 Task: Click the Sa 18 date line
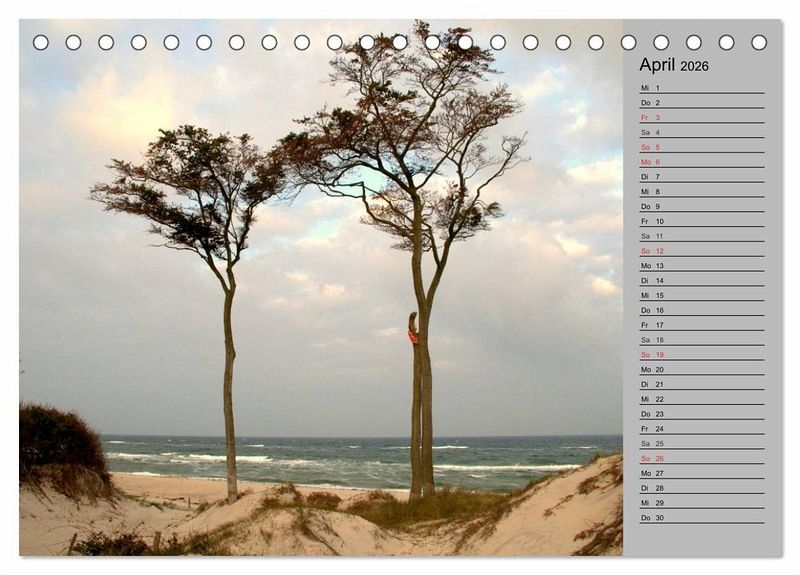point(701,340)
